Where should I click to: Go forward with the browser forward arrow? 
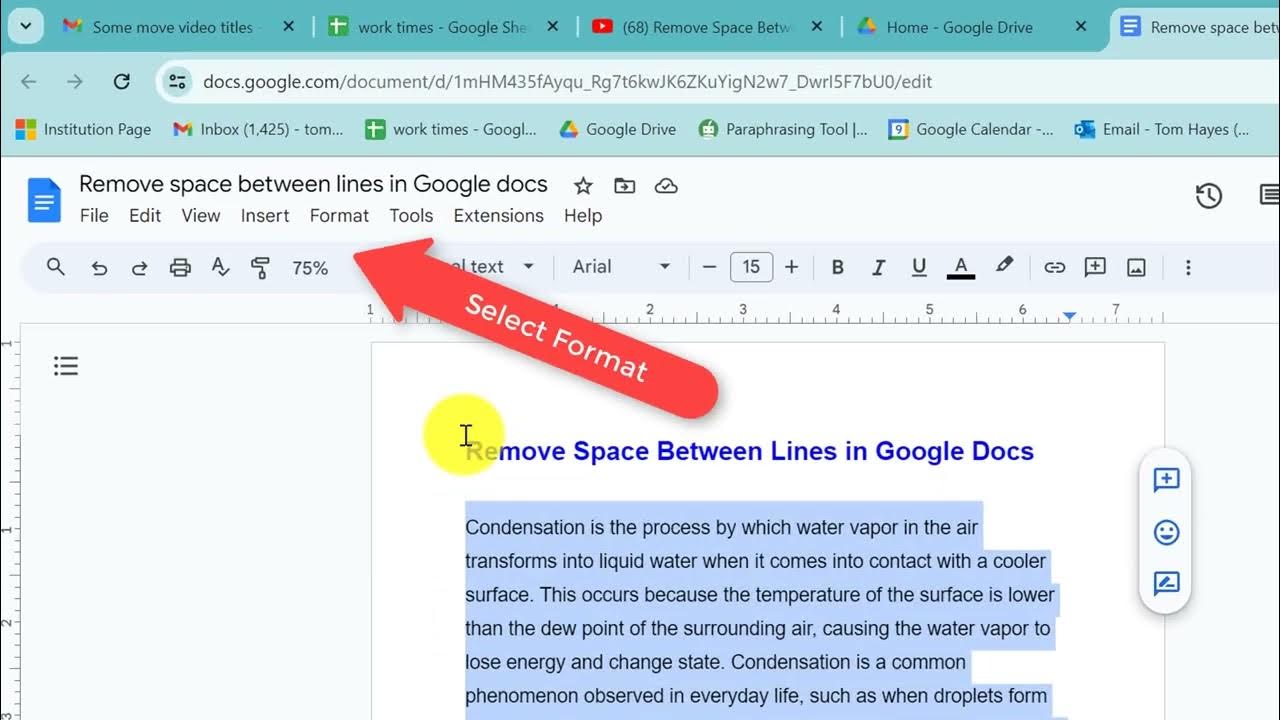[75, 81]
